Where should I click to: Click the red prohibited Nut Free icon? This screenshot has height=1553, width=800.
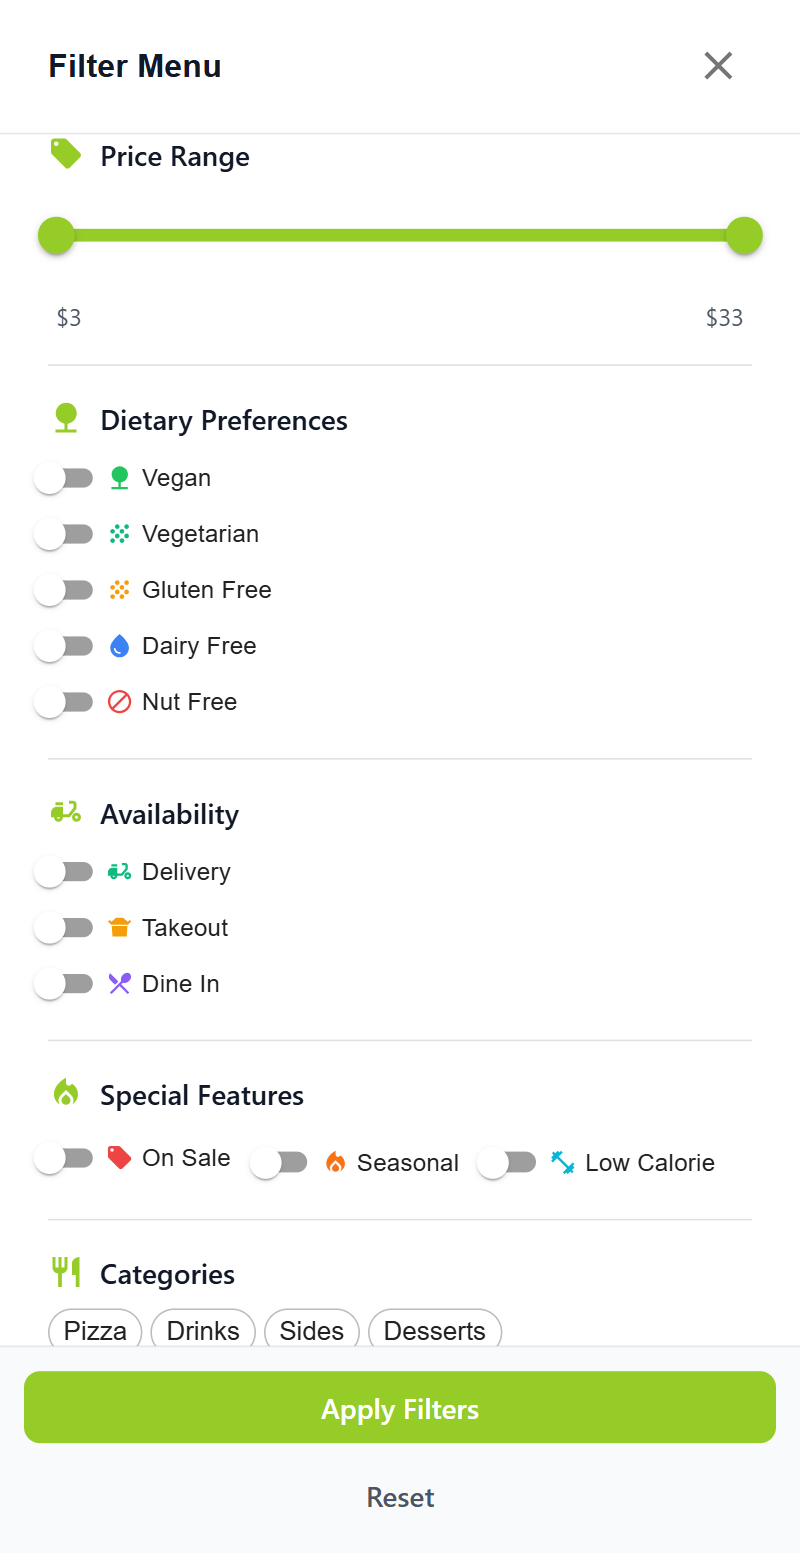[x=120, y=702]
